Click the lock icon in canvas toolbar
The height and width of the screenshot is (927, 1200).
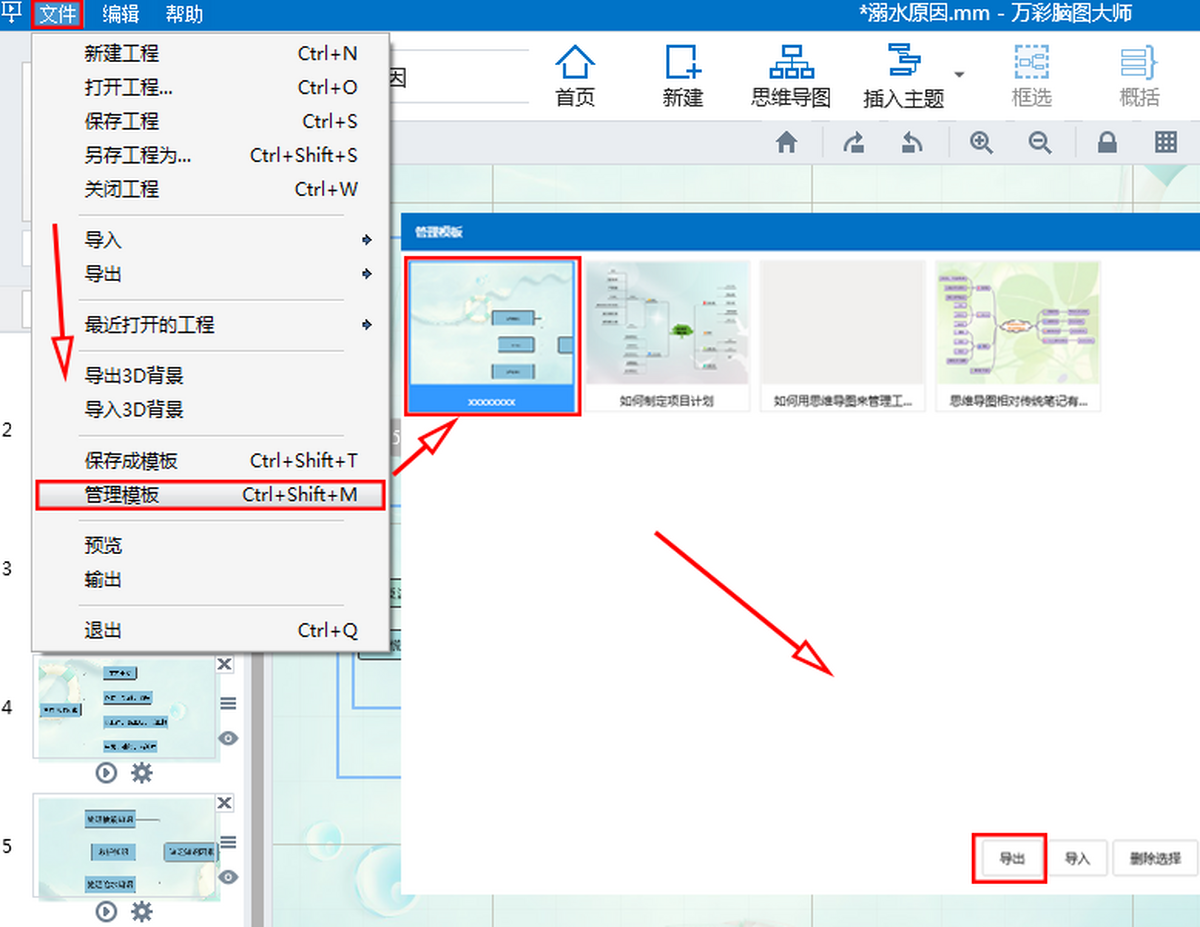coord(1107,143)
